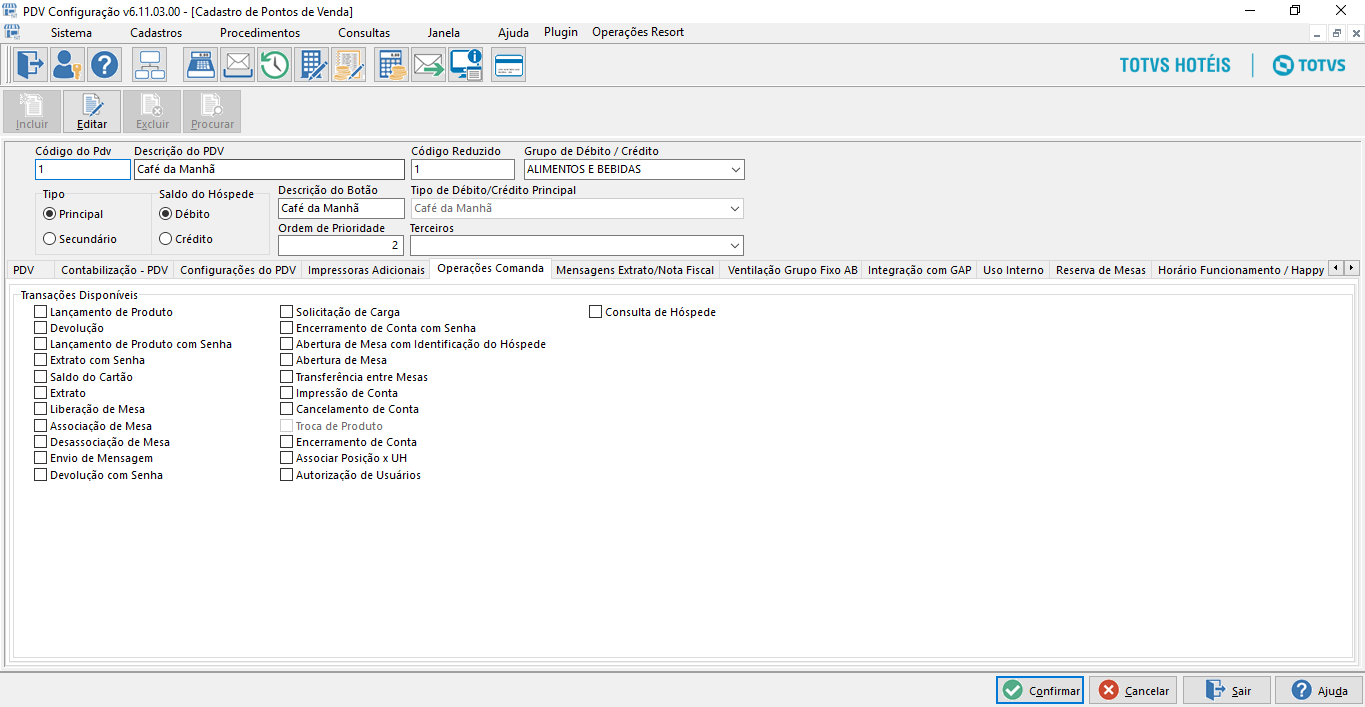Image resolution: width=1365 pixels, height=707 pixels.
Task: Check the Devolução transaction
Action: pos(41,328)
